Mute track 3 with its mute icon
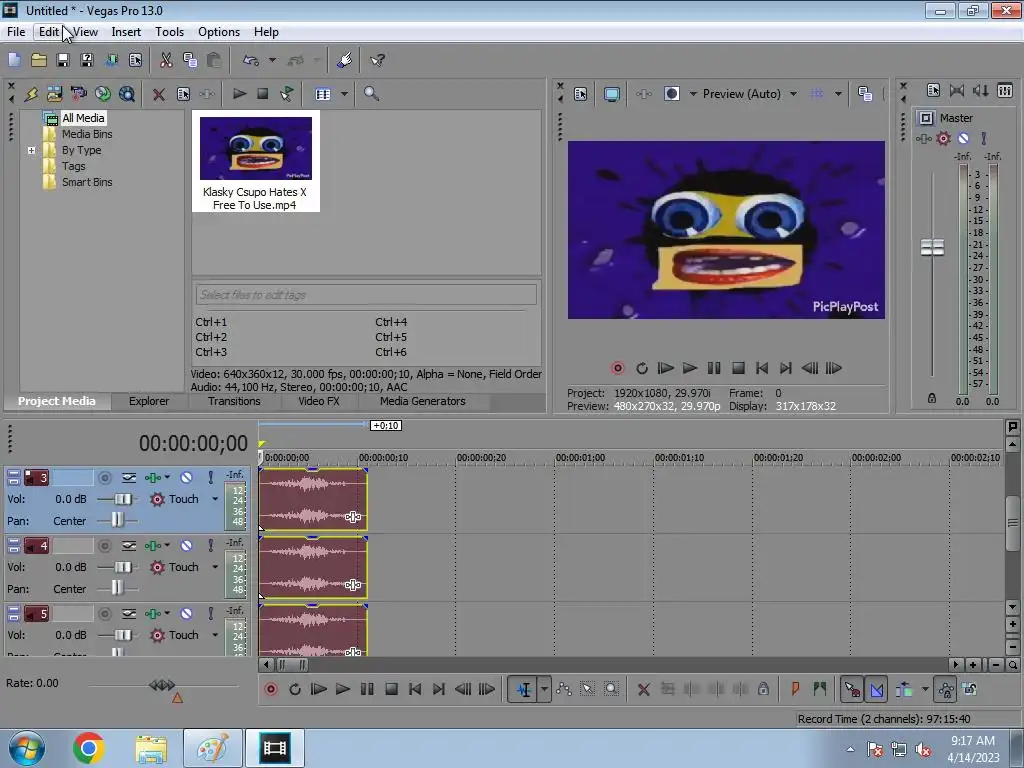 point(186,477)
